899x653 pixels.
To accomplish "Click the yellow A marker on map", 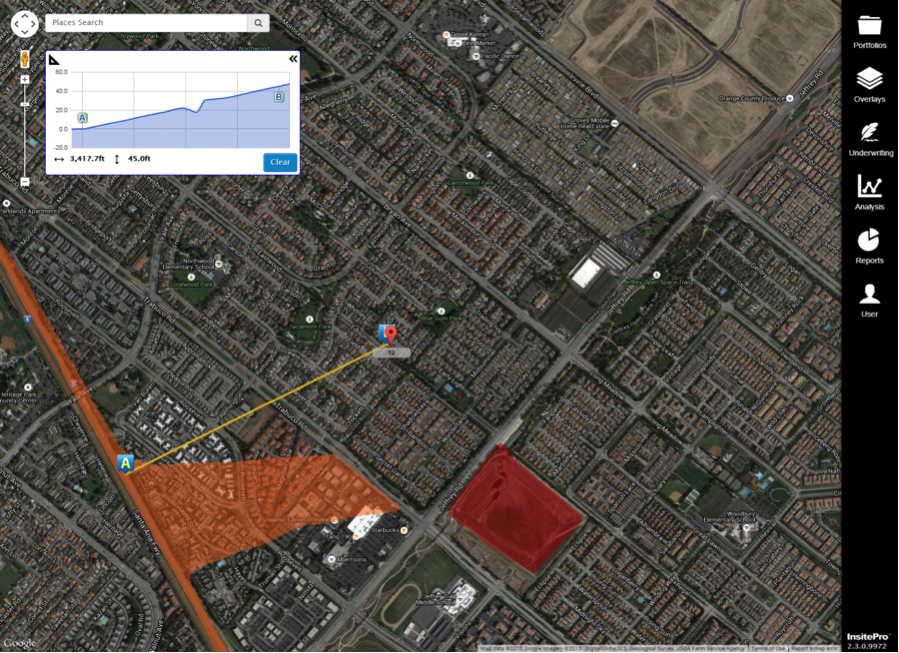I will tap(125, 462).
